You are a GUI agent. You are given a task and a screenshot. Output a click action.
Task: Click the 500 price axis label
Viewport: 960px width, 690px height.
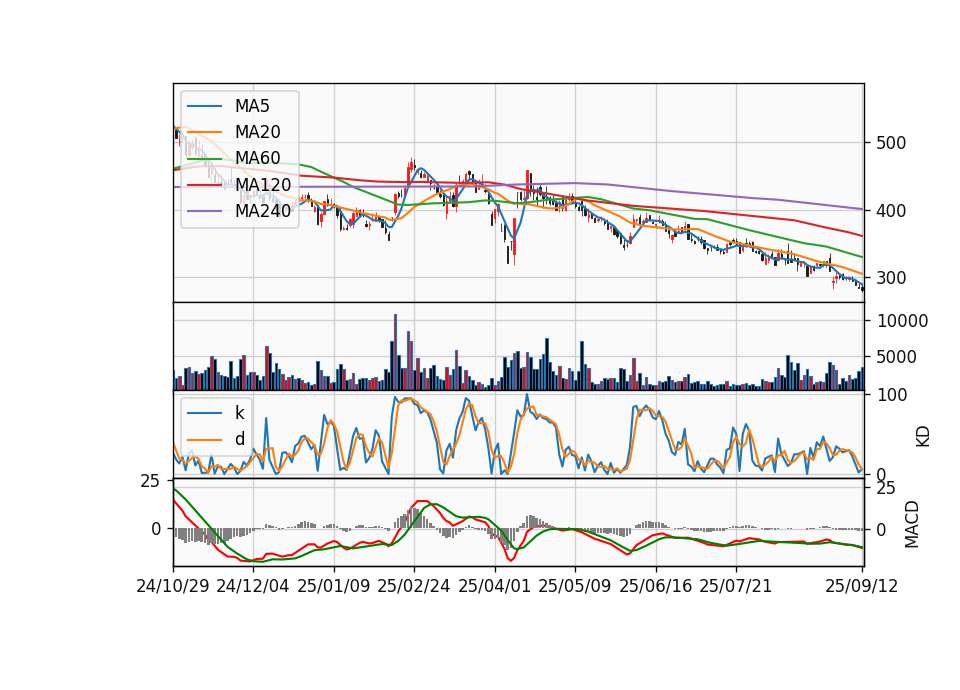tap(891, 143)
